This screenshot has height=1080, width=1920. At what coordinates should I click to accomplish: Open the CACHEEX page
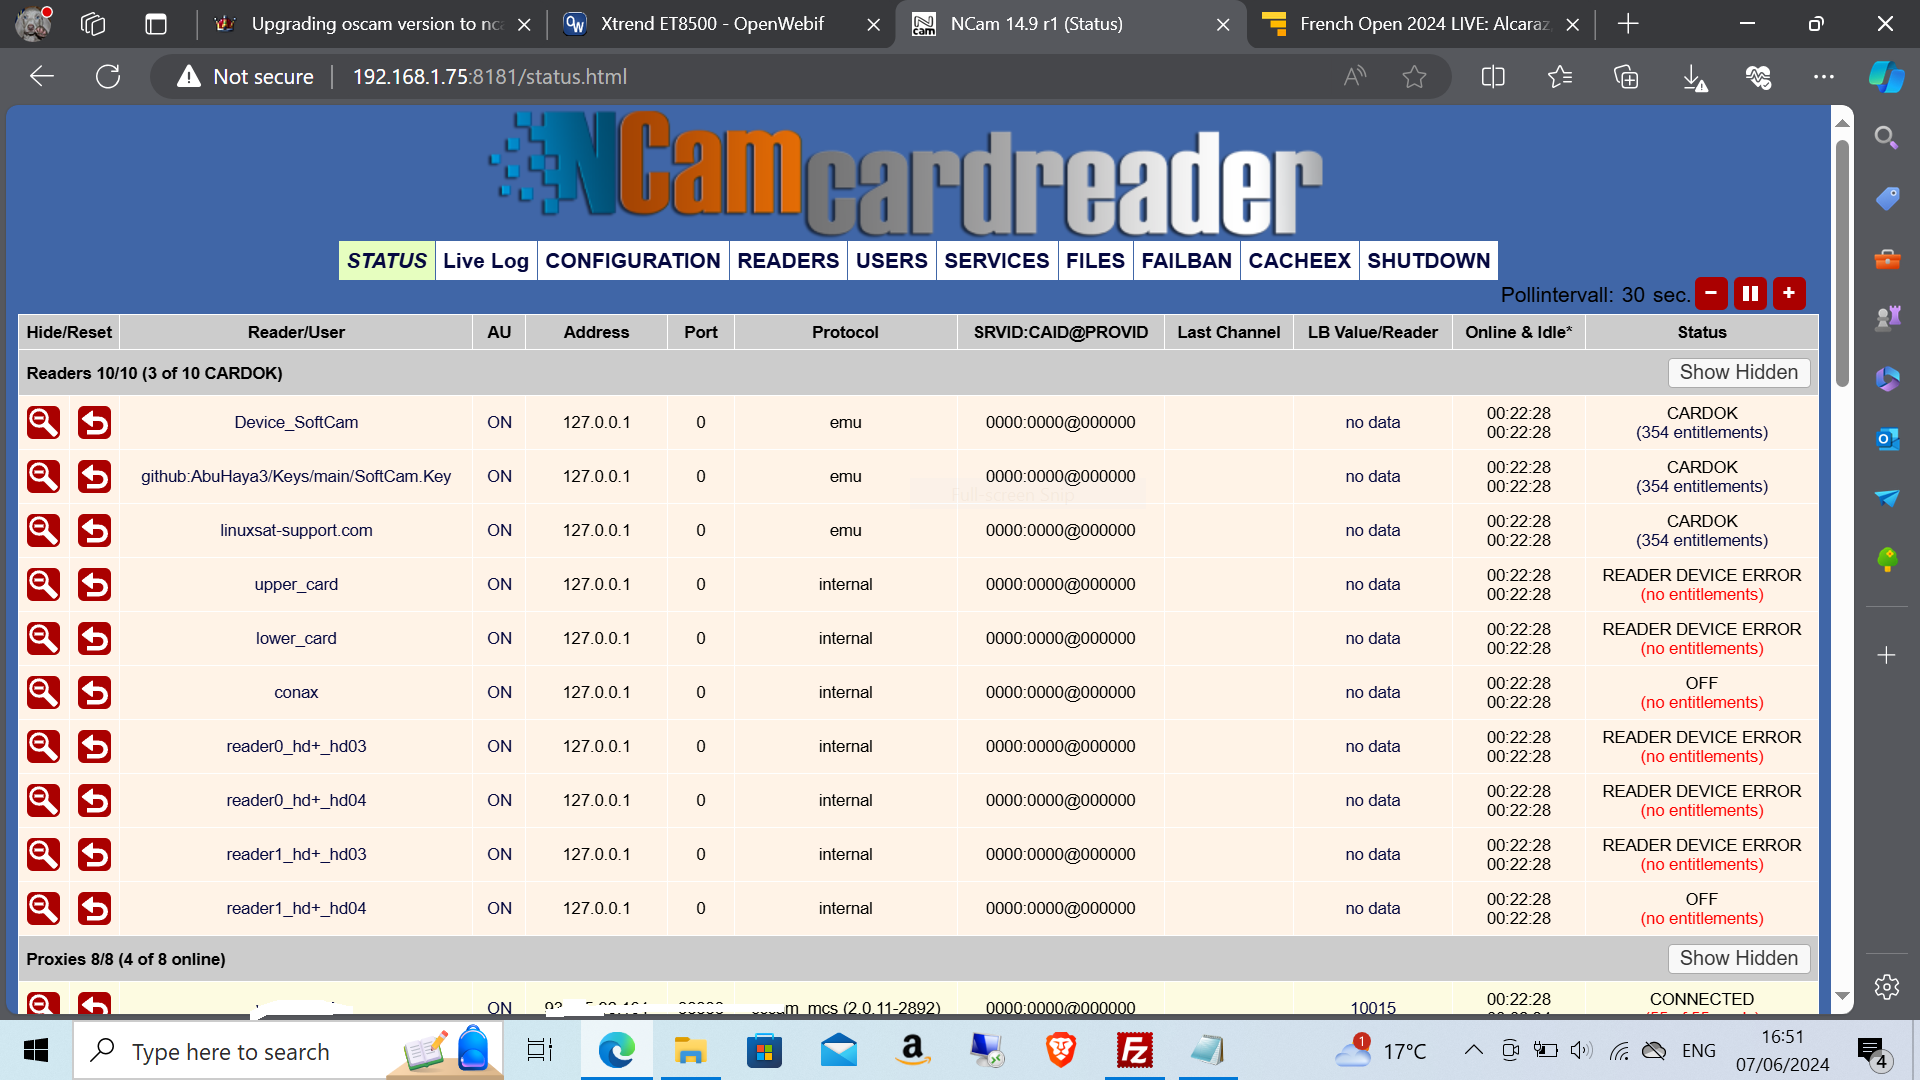click(1300, 261)
